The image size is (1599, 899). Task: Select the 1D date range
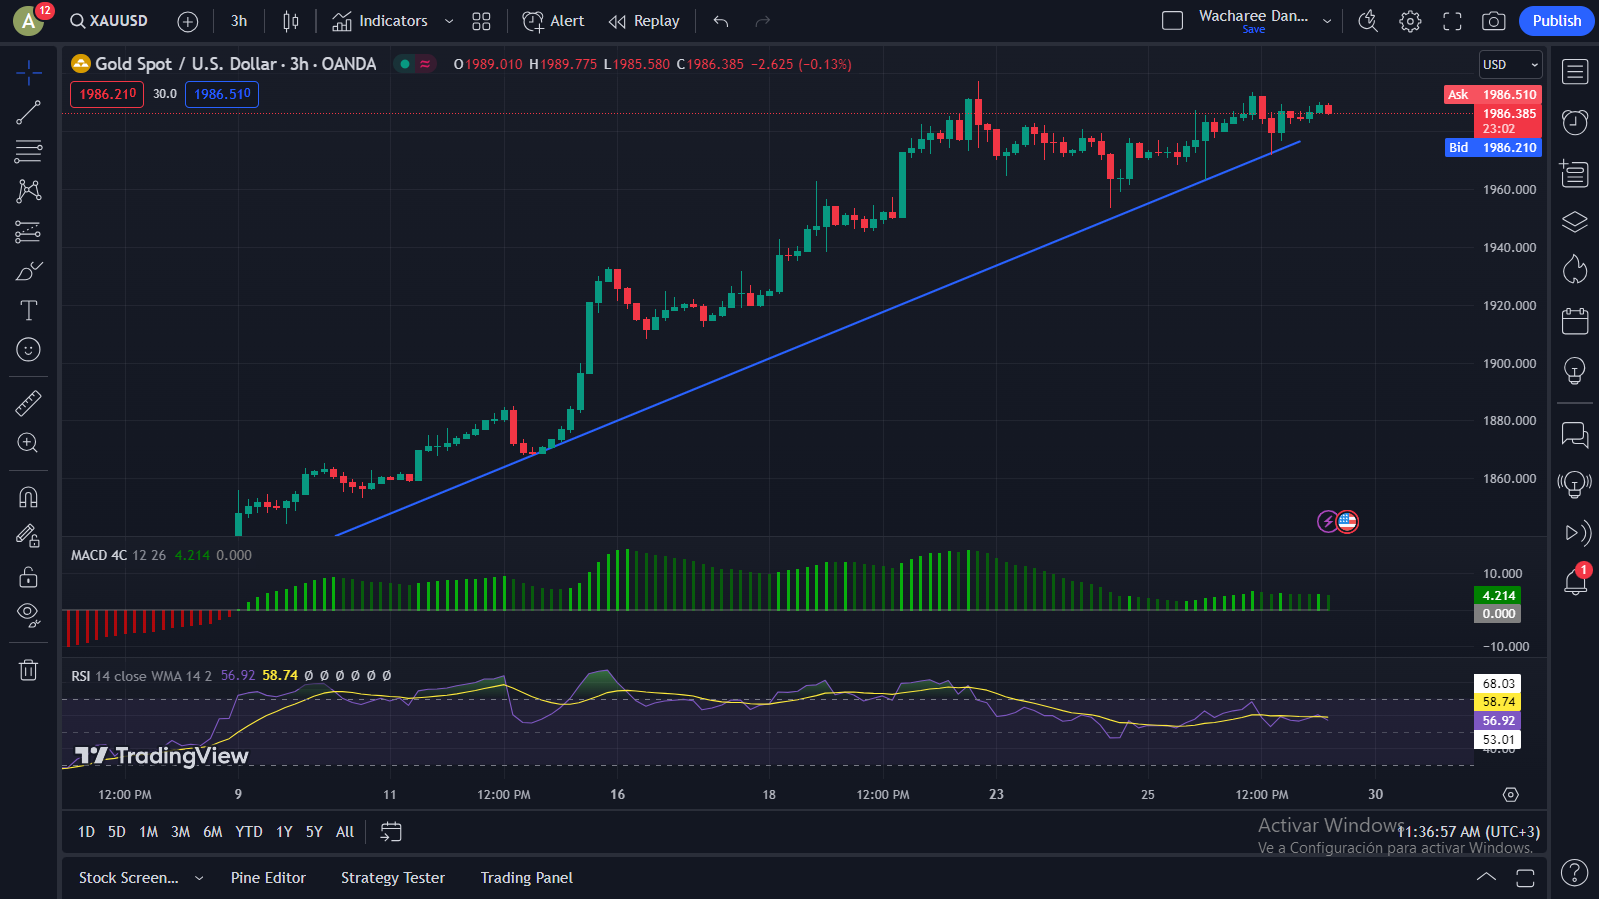pyautogui.click(x=87, y=832)
